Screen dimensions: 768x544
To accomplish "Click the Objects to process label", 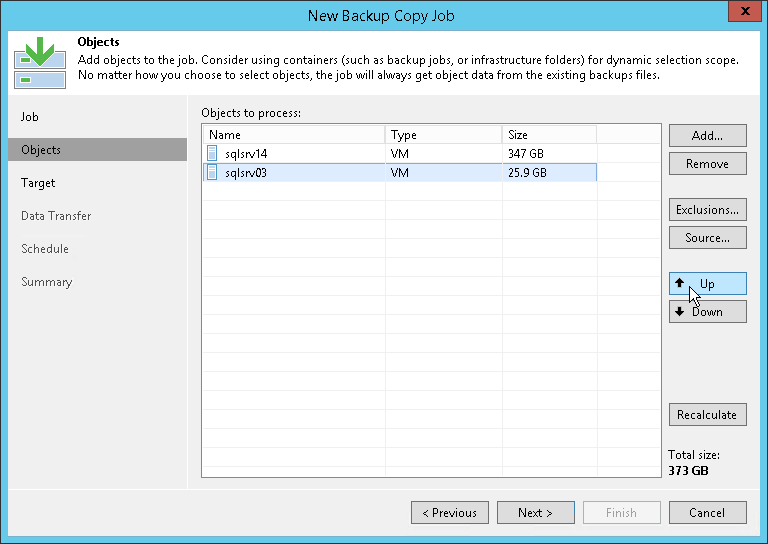I will point(251,113).
